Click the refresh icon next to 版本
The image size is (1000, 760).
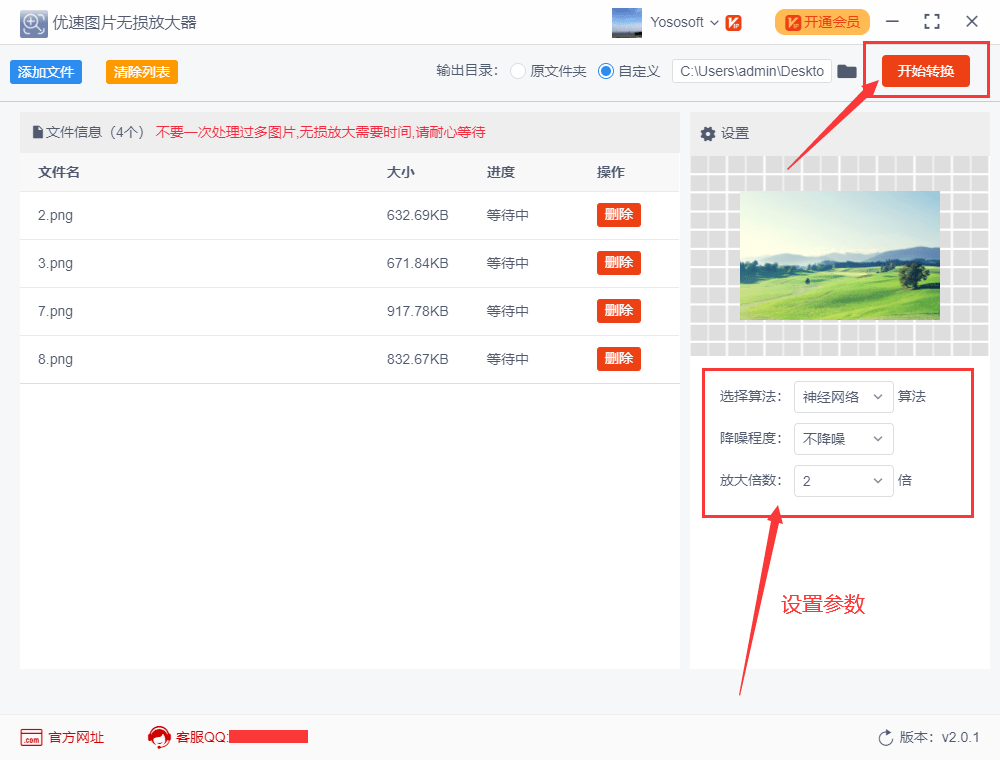click(x=884, y=737)
